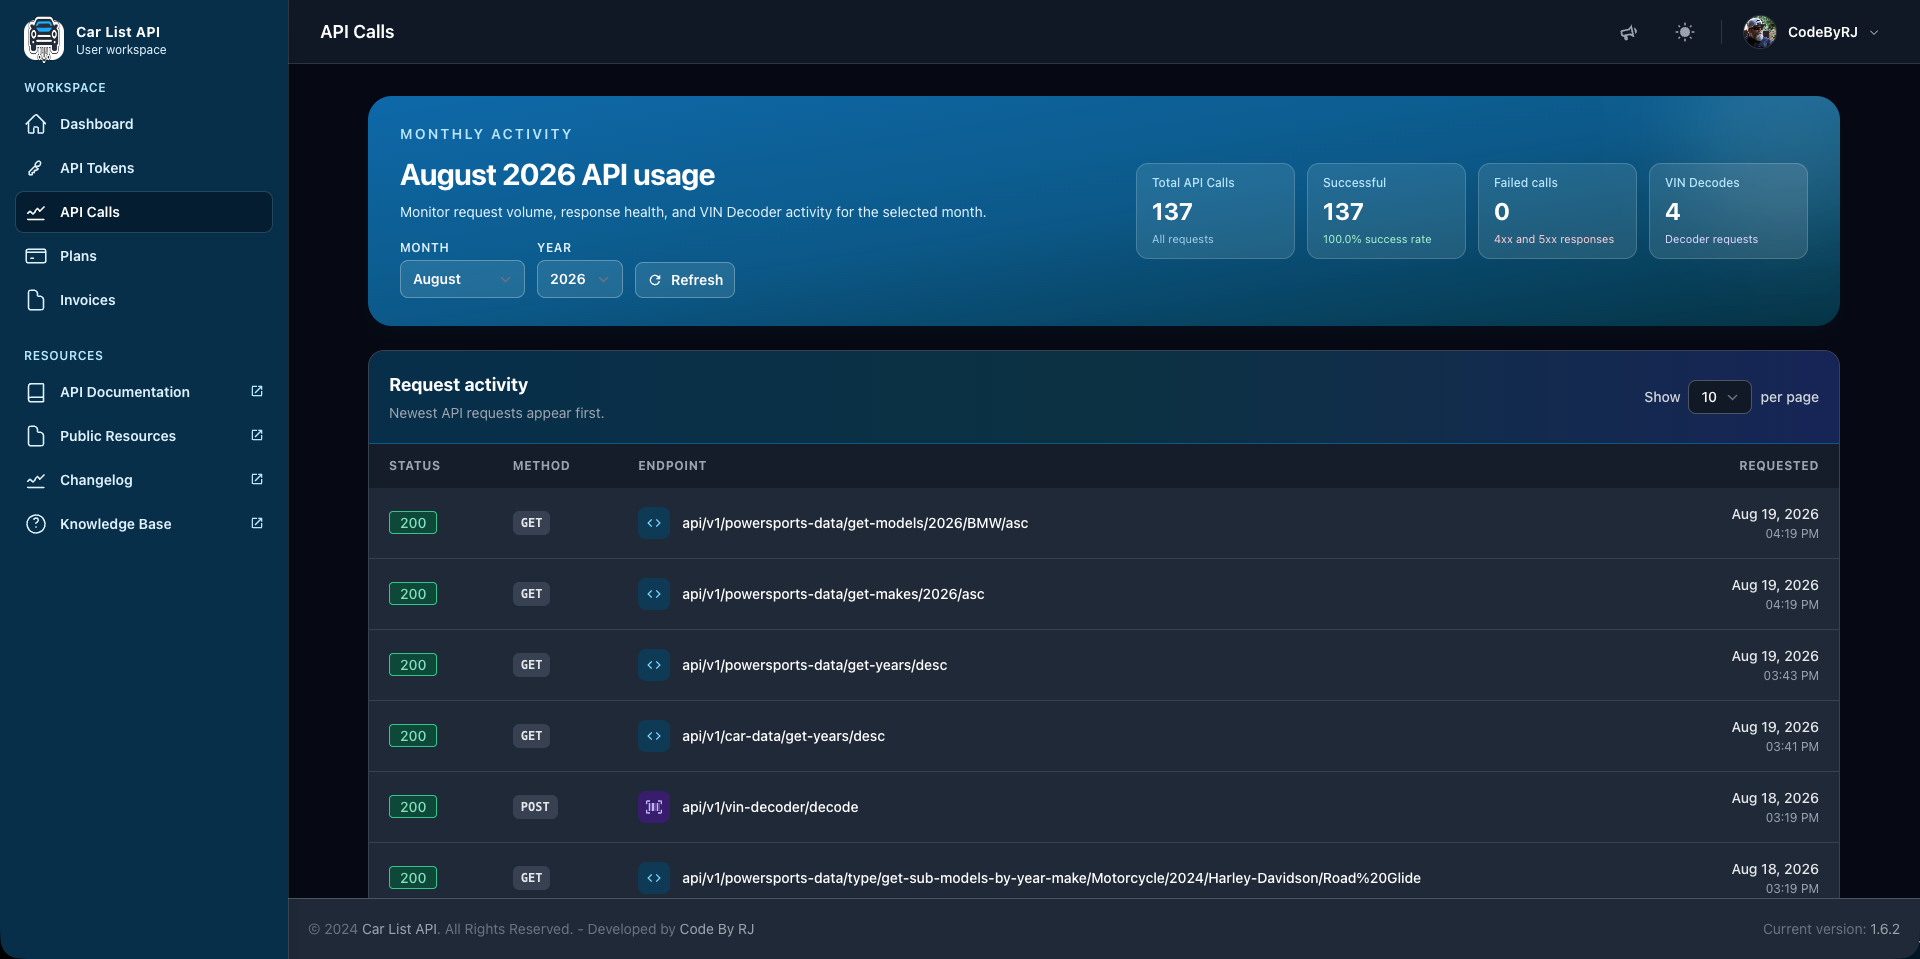Click the Total API Calls stat card
Image resolution: width=1920 pixels, height=959 pixels.
click(x=1215, y=211)
